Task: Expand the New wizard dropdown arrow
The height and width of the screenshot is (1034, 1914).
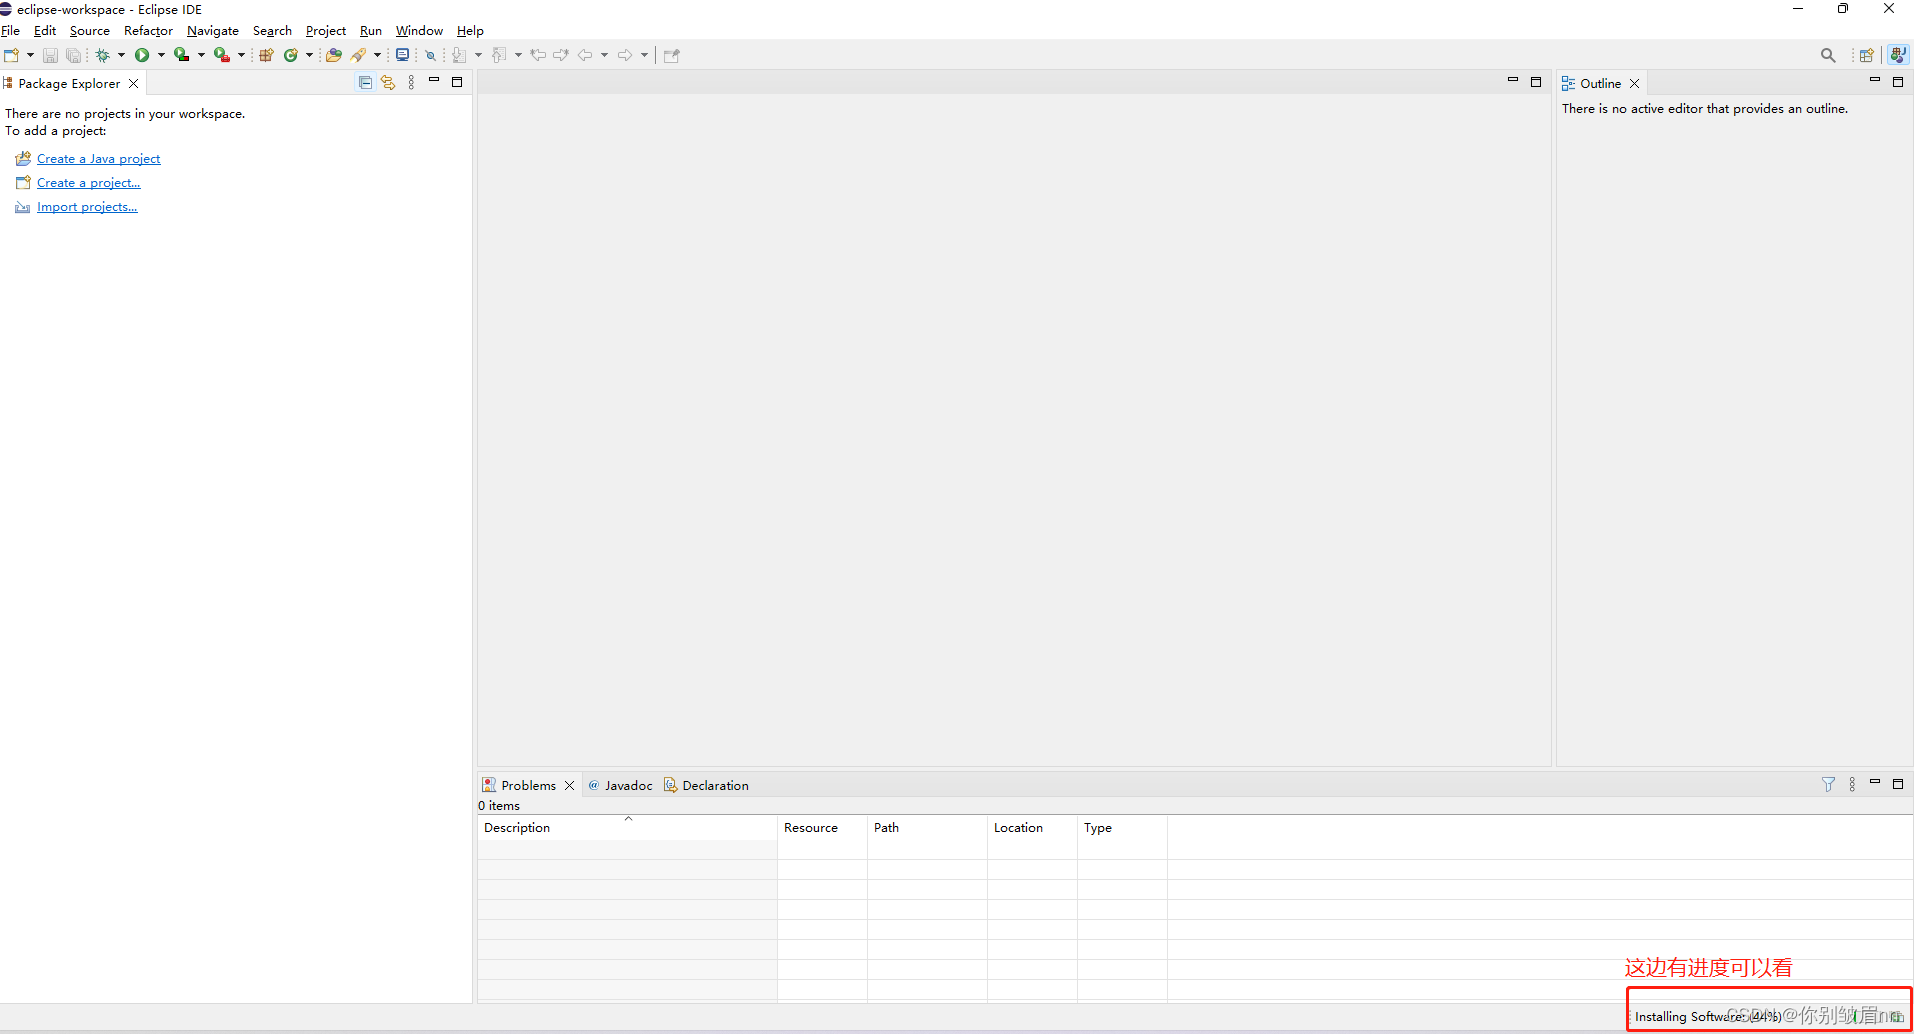Action: [29, 55]
